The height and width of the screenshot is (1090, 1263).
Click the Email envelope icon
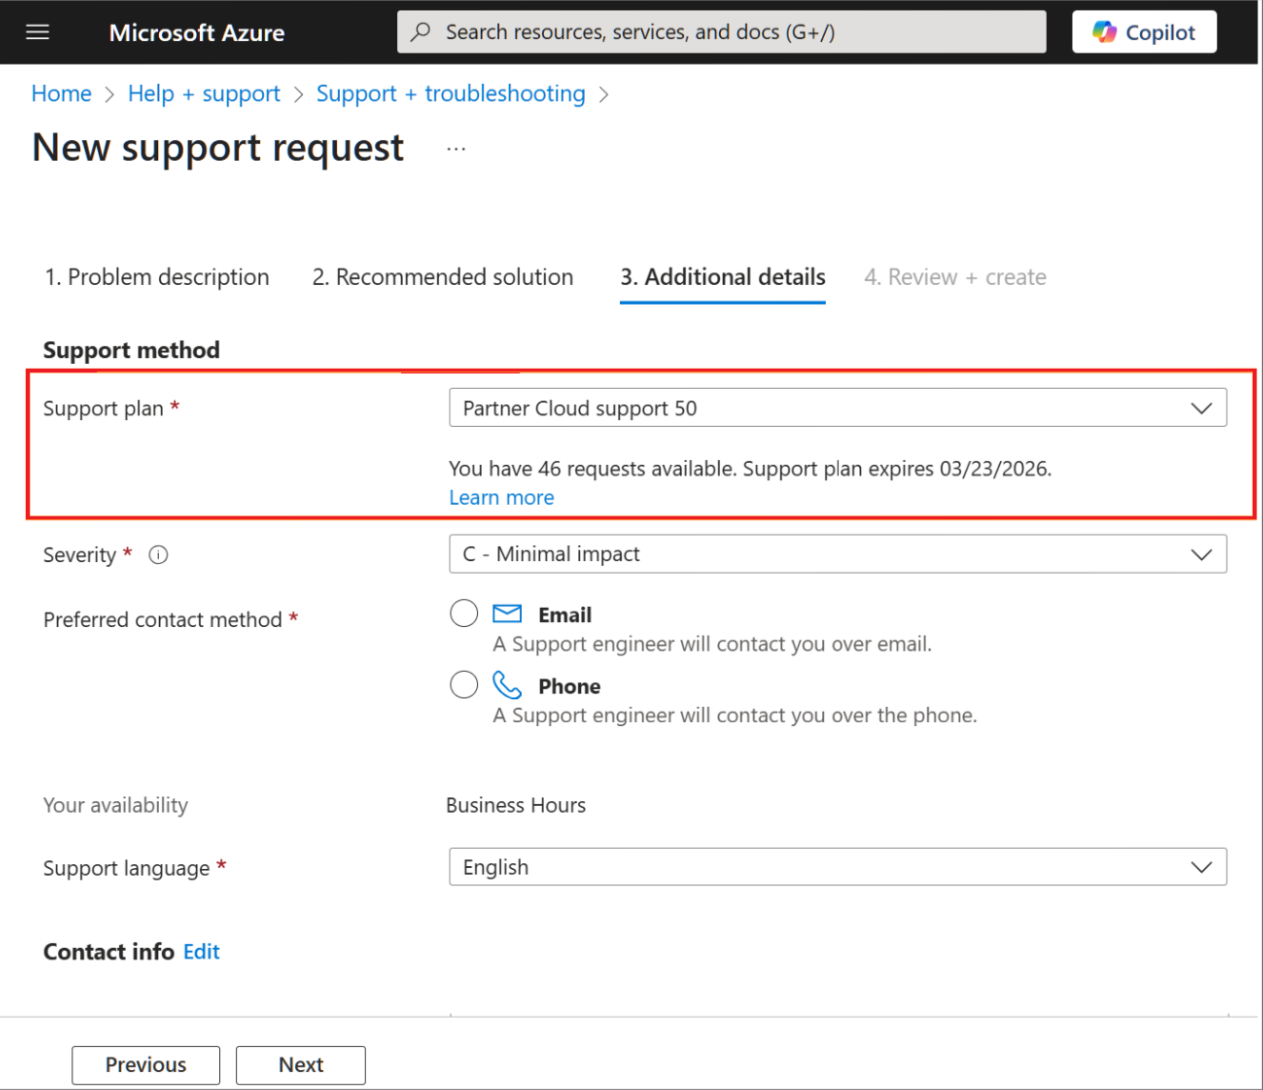pos(507,613)
